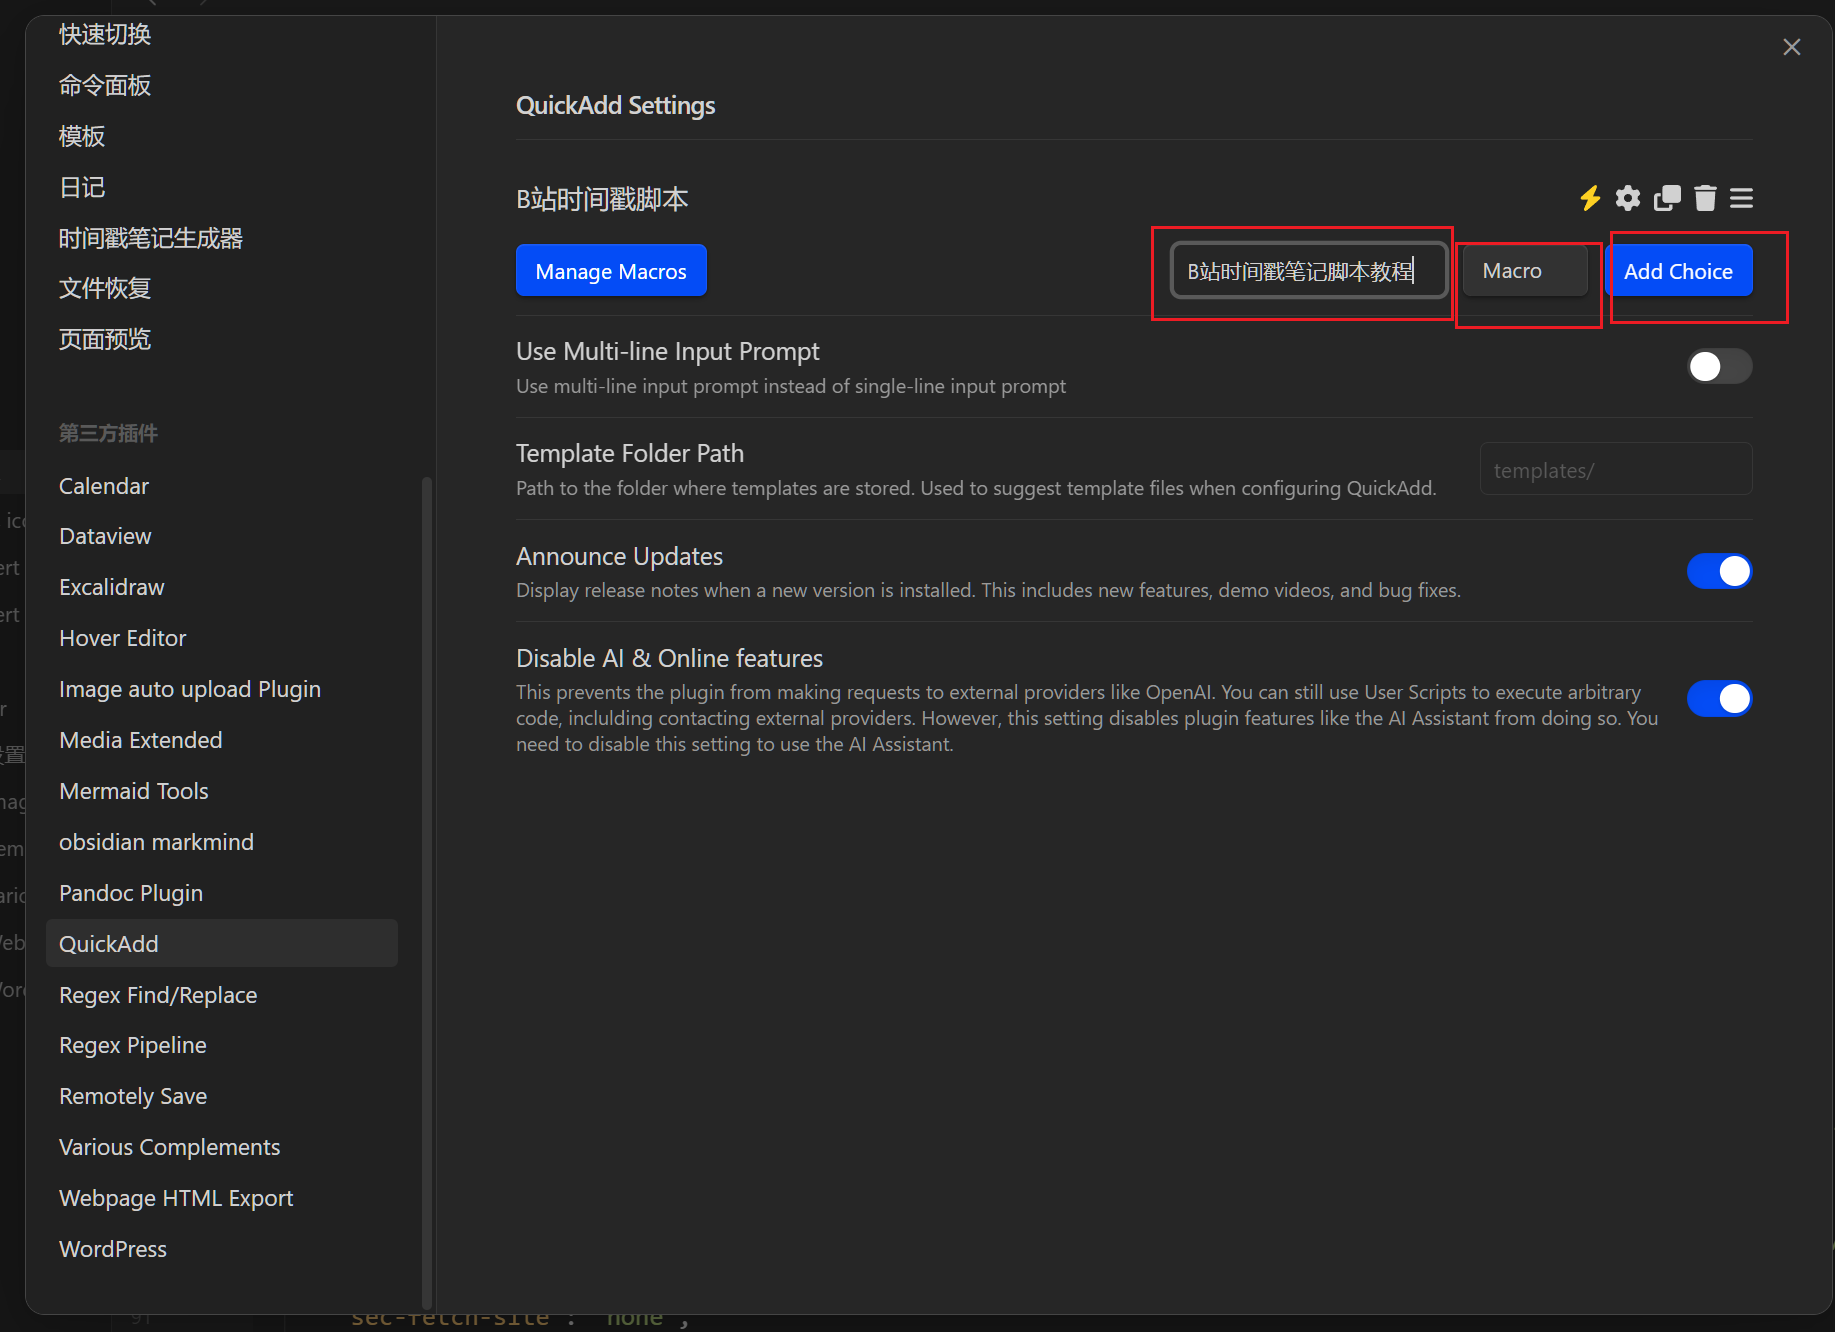1835x1332 pixels.
Task: Click the Manage Macros button
Action: coord(611,271)
